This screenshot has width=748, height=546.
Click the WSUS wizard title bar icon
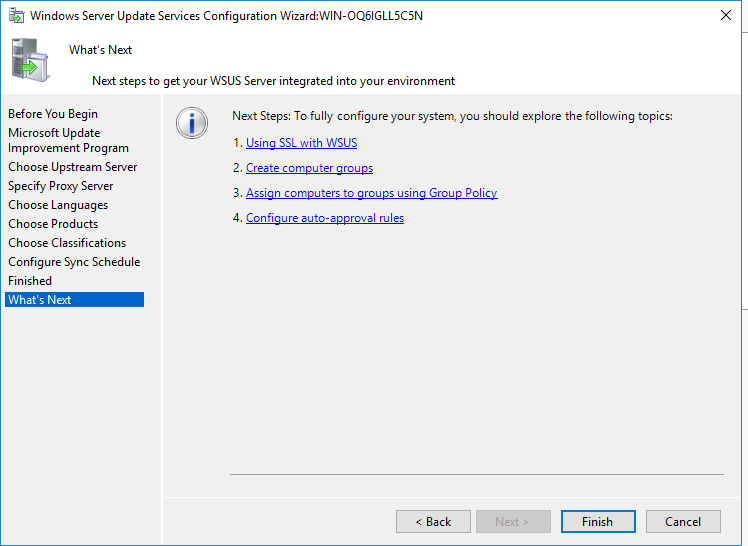pos(16,16)
